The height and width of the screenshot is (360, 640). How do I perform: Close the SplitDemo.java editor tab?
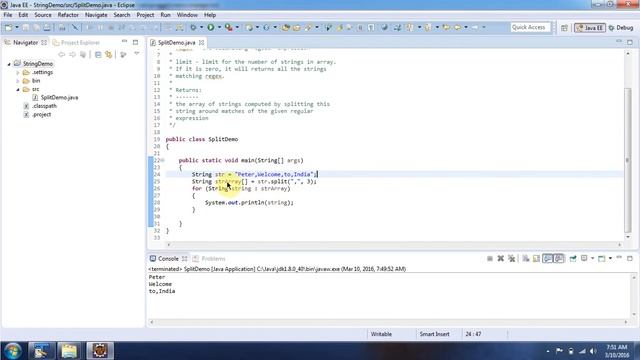(x=202, y=42)
